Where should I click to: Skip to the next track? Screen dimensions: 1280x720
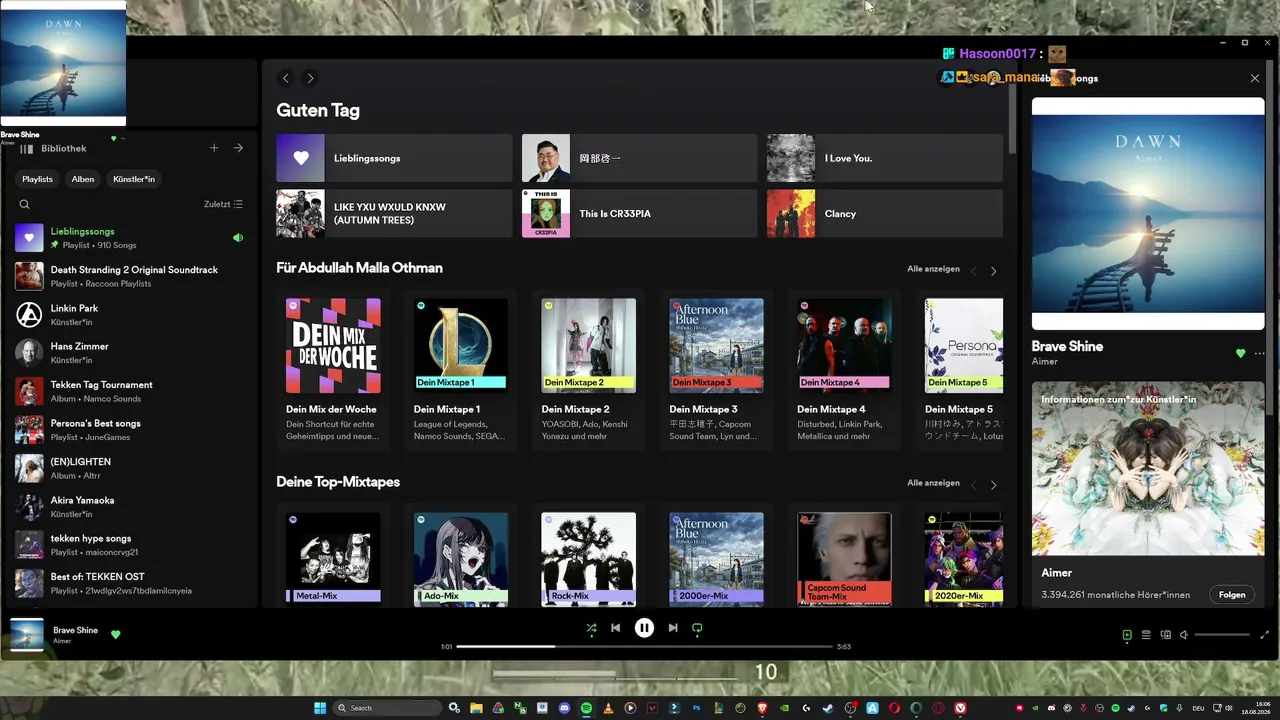(673, 628)
